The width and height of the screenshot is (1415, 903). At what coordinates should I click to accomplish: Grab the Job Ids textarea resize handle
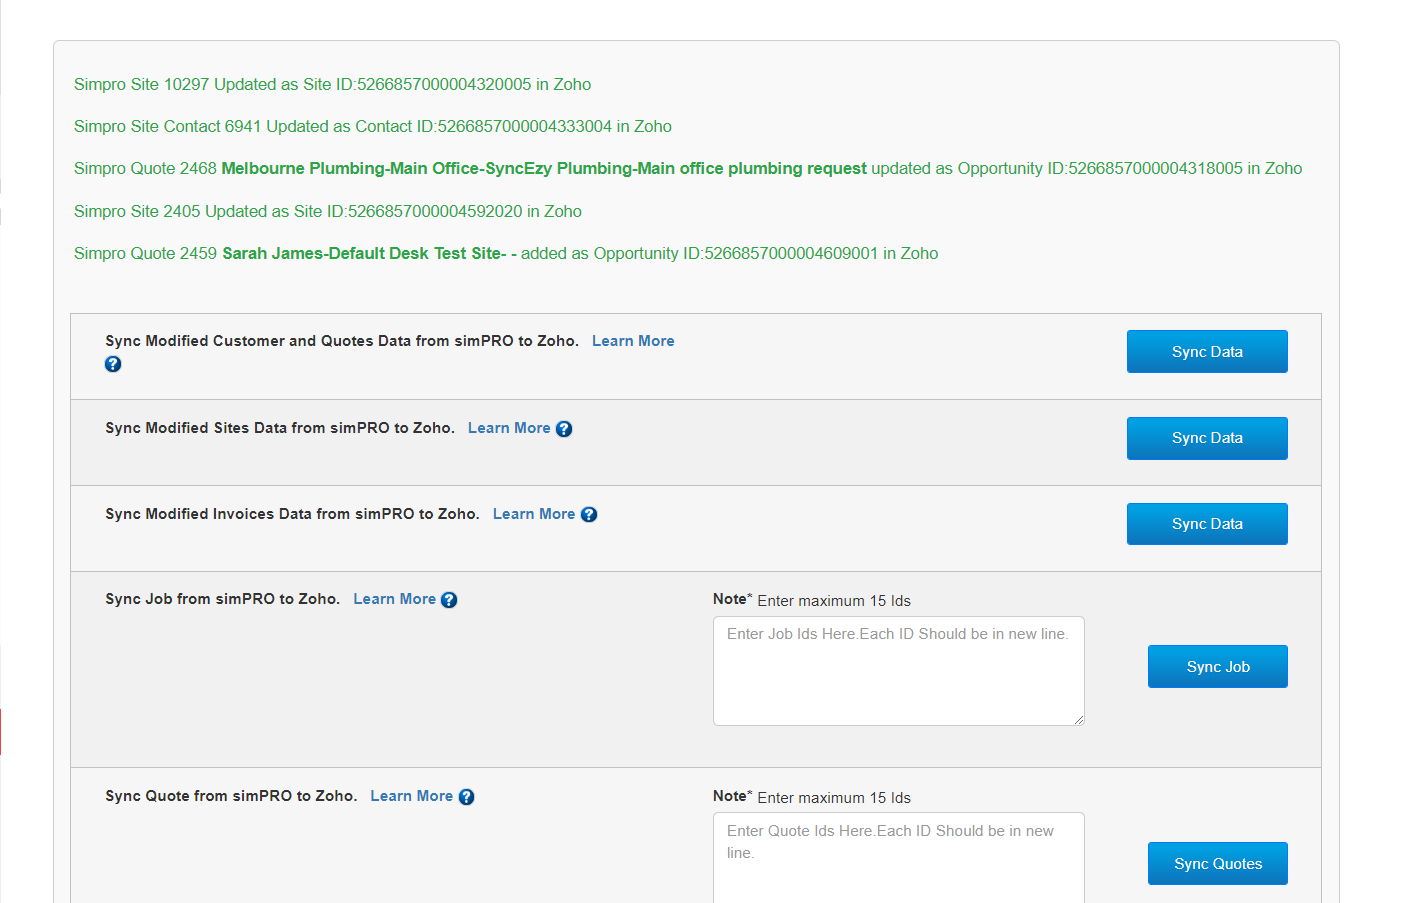1079,720
